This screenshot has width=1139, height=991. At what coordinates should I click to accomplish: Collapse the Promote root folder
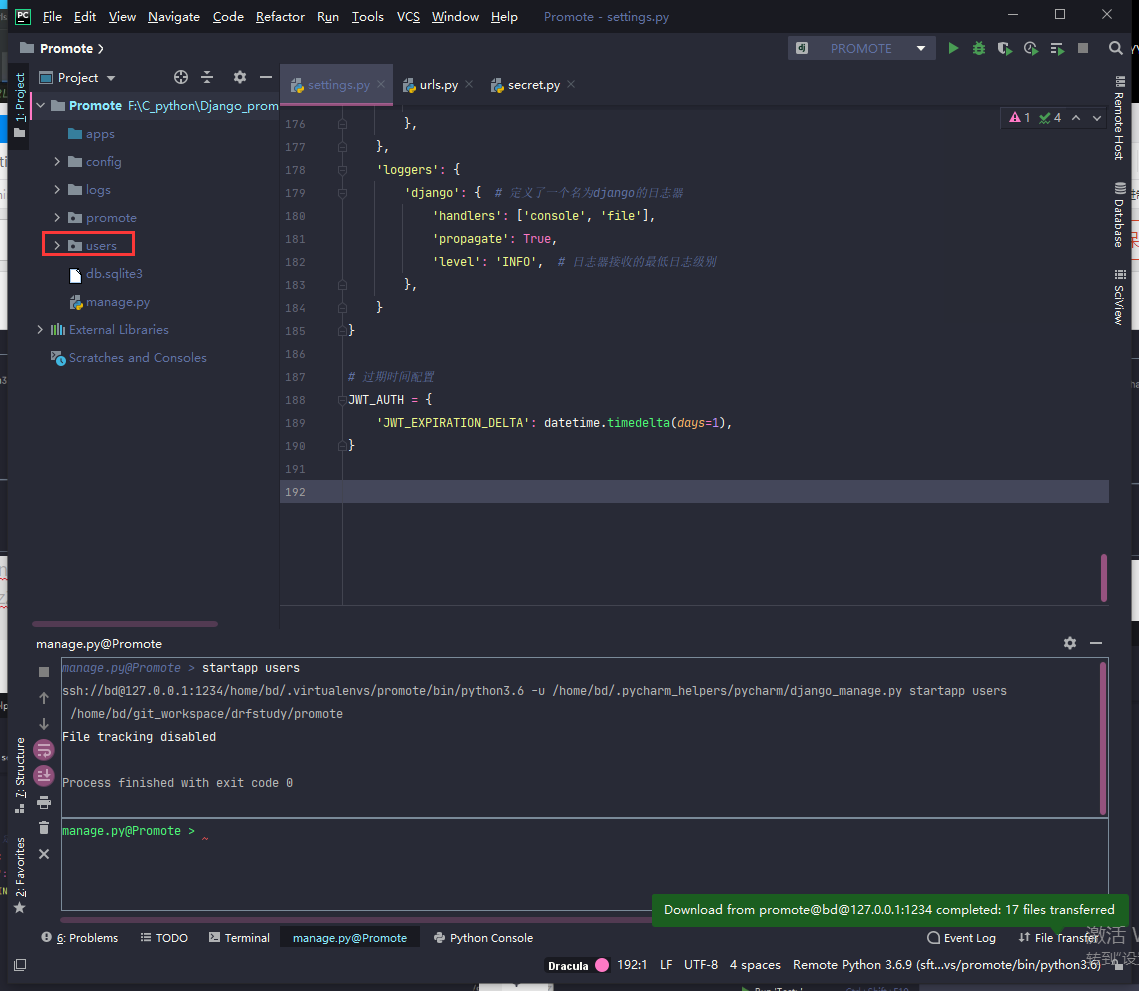[41, 105]
